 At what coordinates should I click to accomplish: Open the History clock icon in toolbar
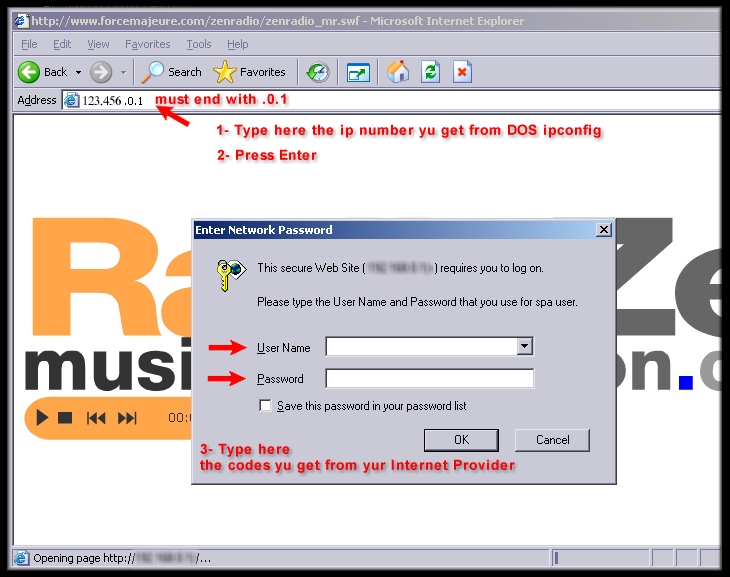pyautogui.click(x=318, y=72)
